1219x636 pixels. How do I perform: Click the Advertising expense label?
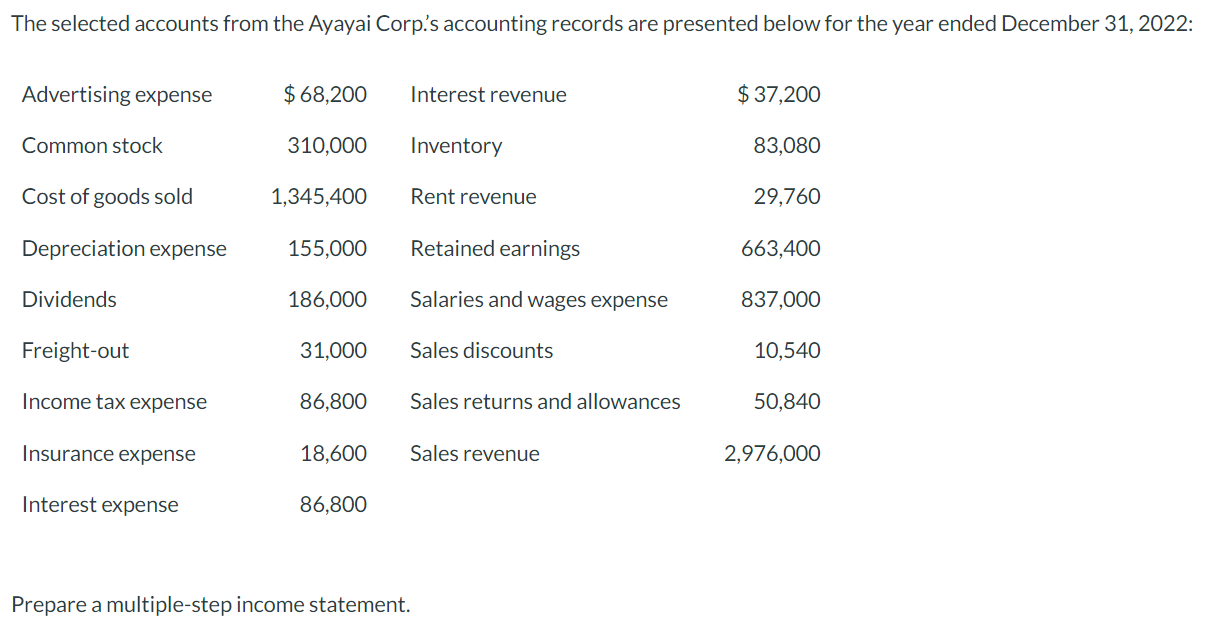[117, 95]
